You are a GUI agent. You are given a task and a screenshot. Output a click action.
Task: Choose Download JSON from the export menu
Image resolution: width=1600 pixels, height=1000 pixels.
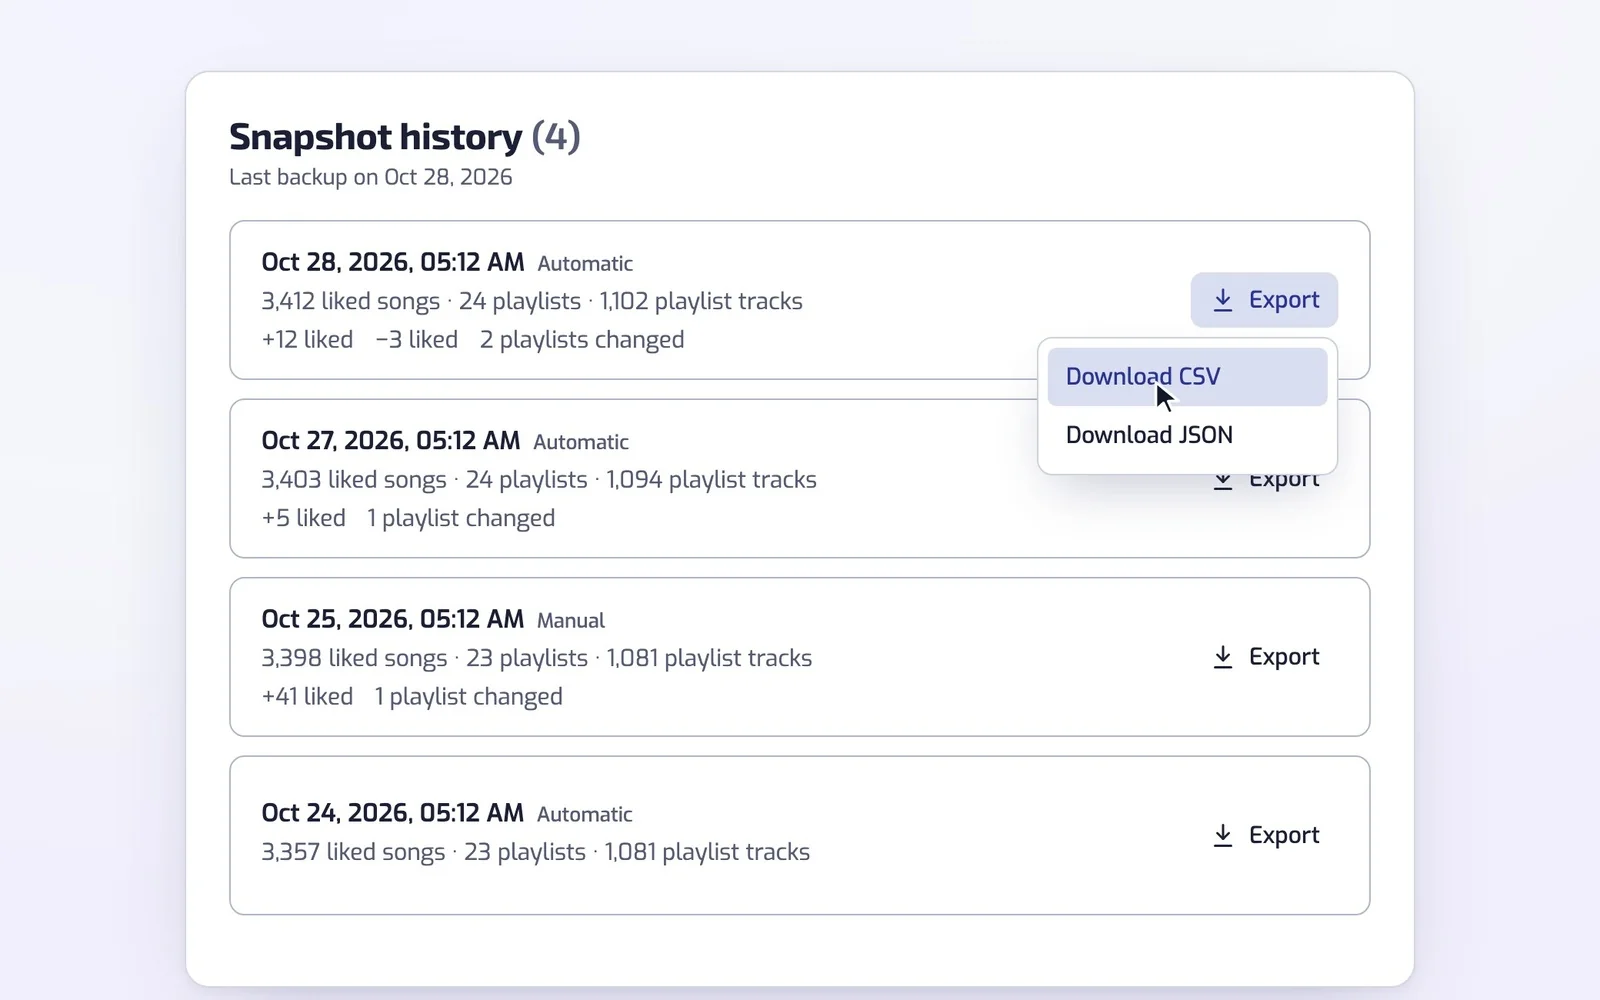pyautogui.click(x=1187, y=435)
